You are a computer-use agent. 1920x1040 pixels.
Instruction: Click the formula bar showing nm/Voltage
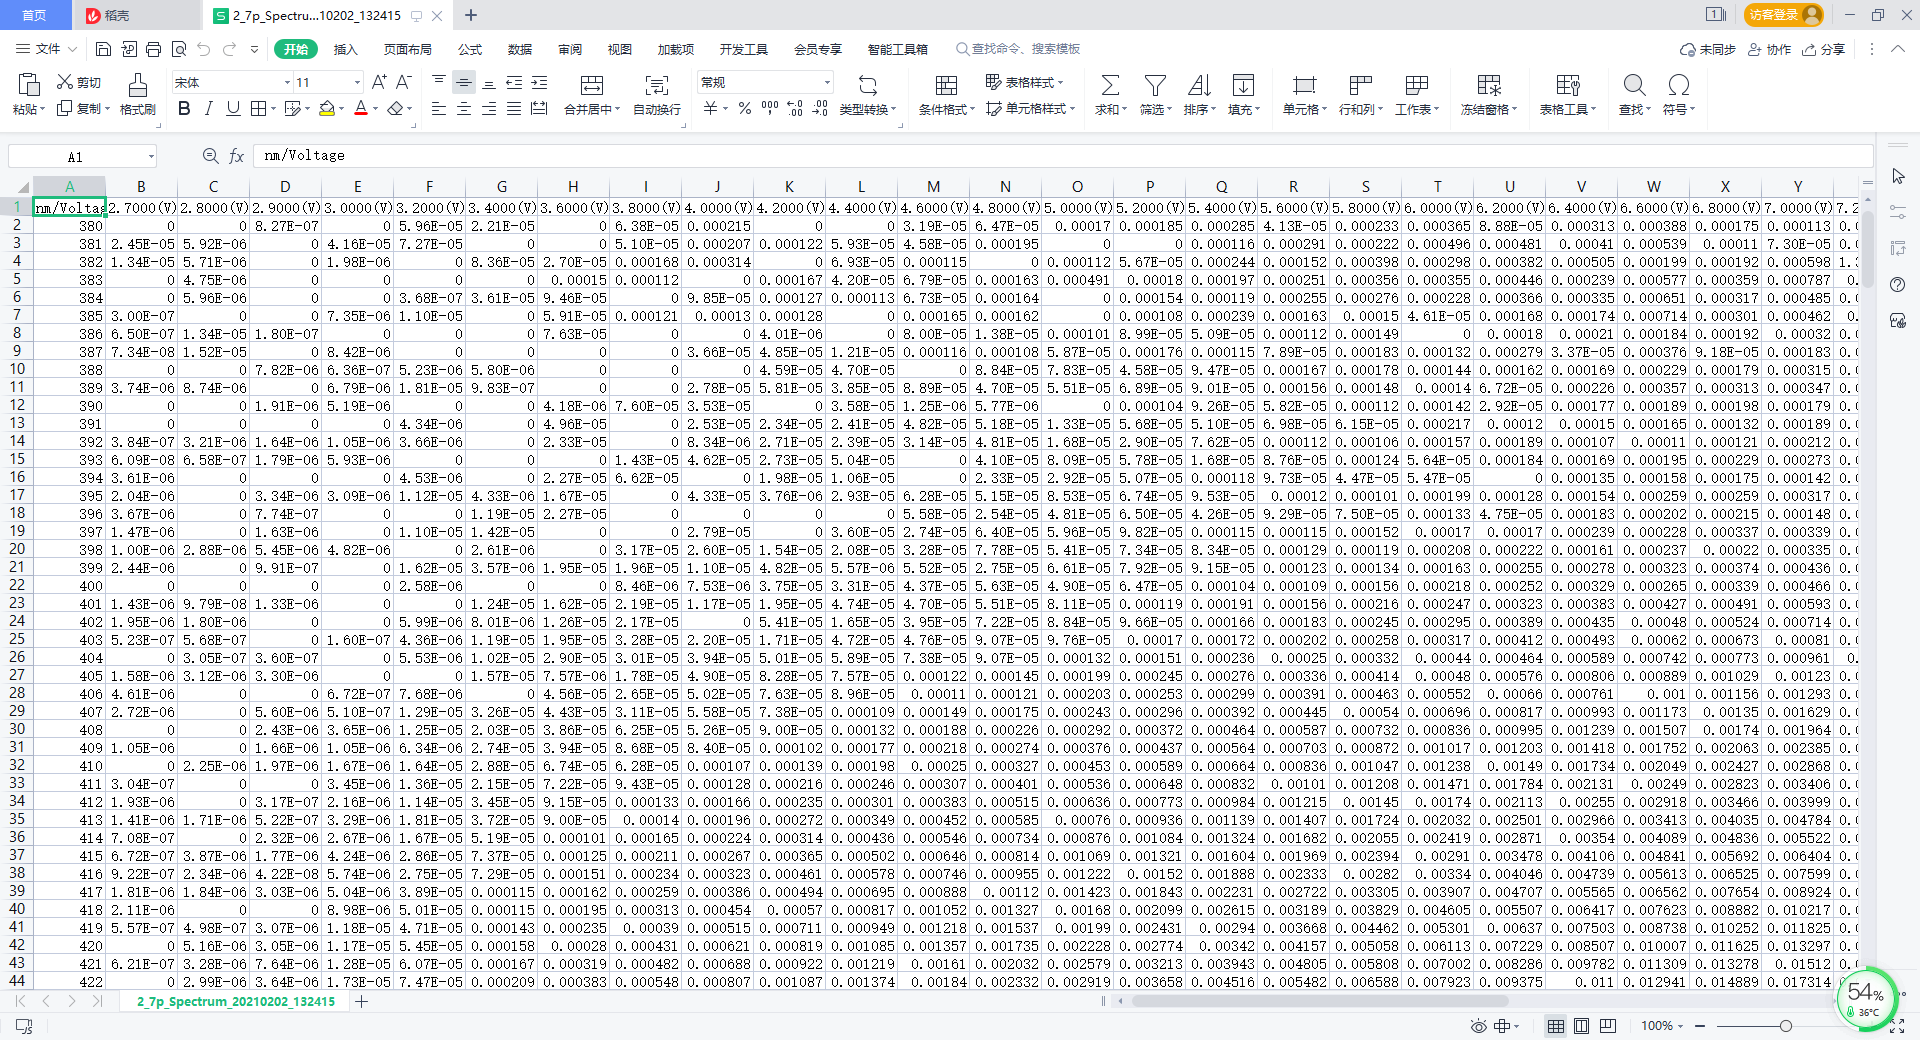(x=1063, y=156)
